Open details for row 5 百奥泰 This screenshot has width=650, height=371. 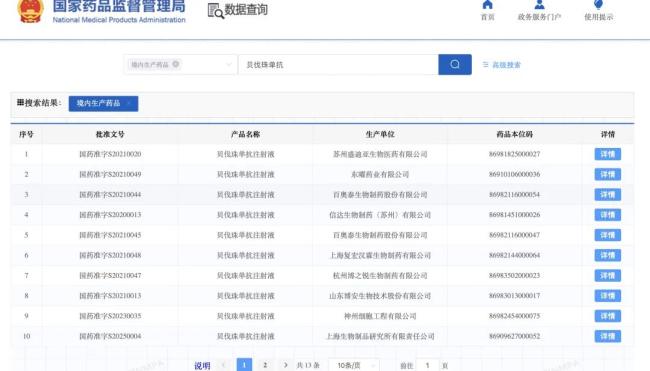[607, 235]
